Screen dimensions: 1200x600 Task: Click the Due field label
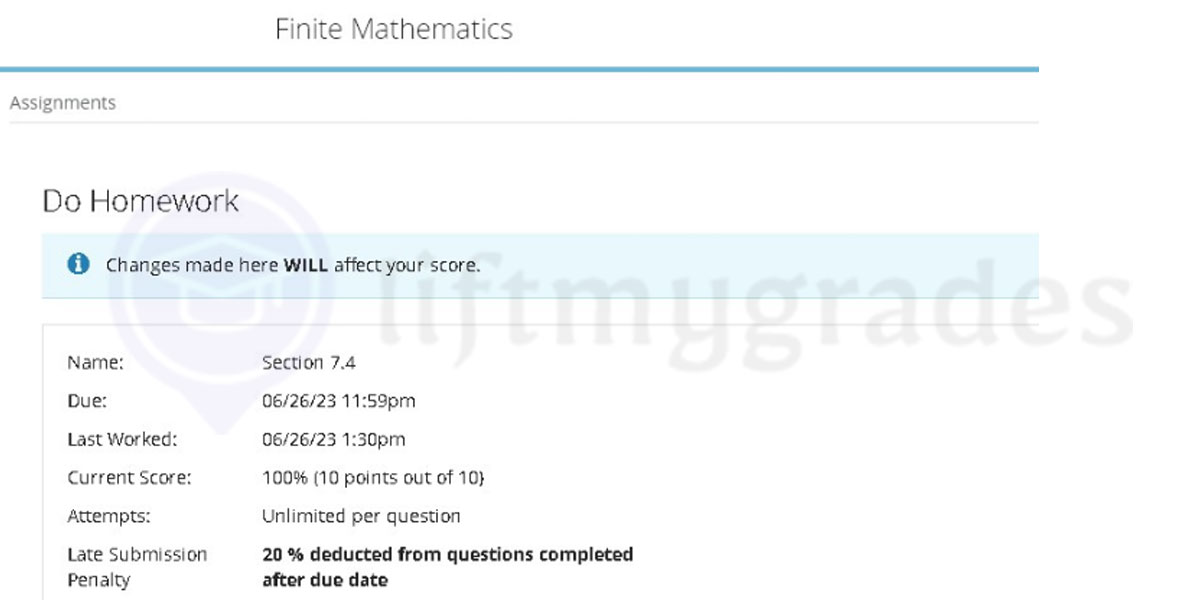87,401
